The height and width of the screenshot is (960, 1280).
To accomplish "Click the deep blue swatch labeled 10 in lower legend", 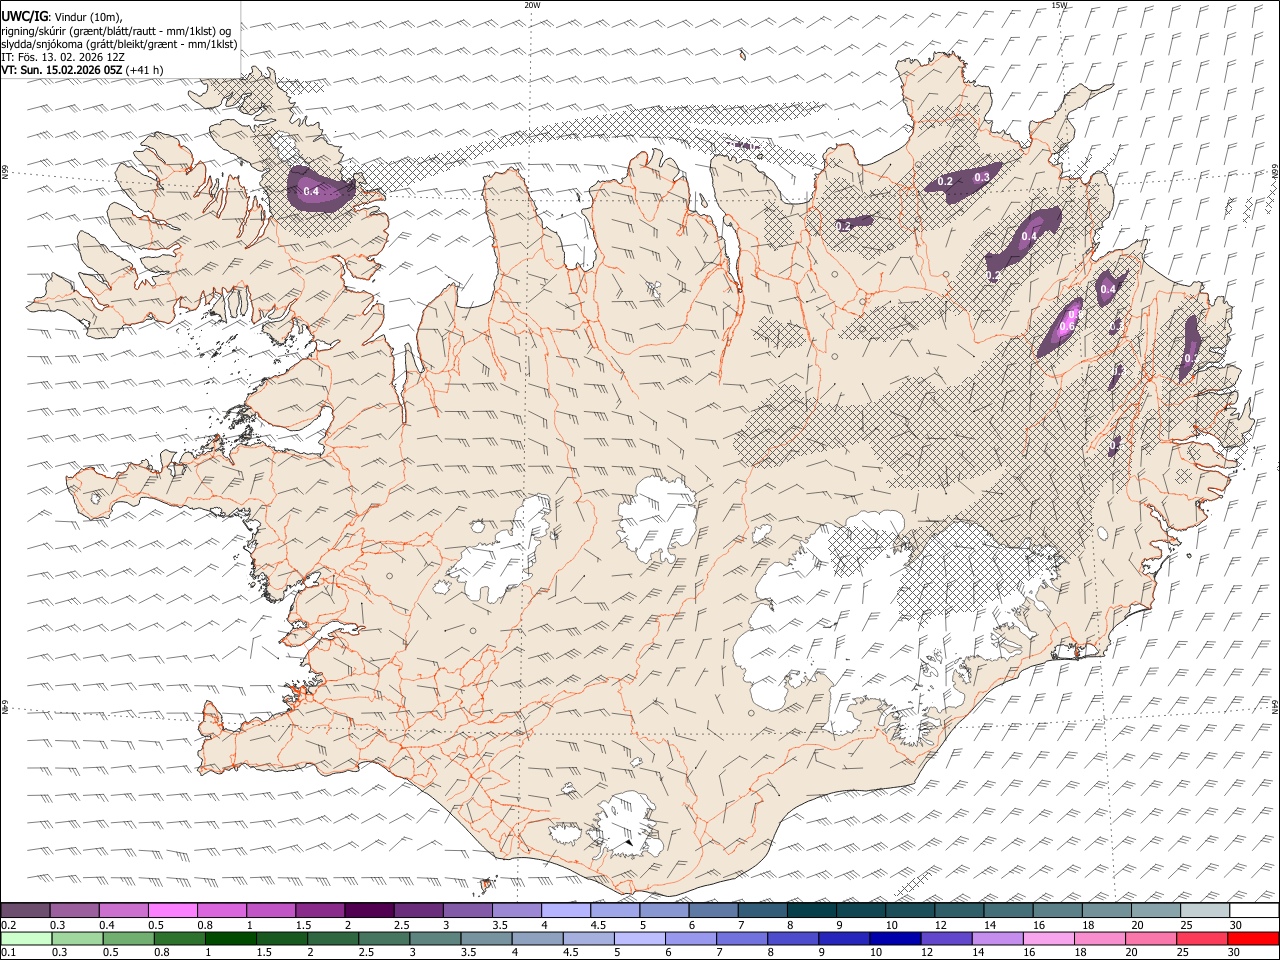I will point(894,939).
